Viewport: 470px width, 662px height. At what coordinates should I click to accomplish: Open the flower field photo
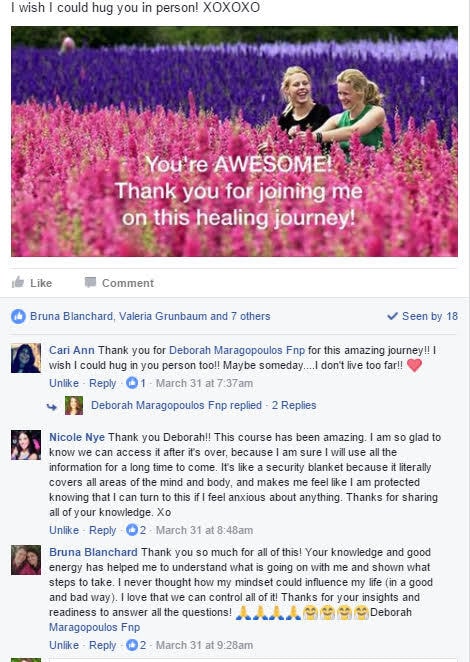tap(234, 141)
